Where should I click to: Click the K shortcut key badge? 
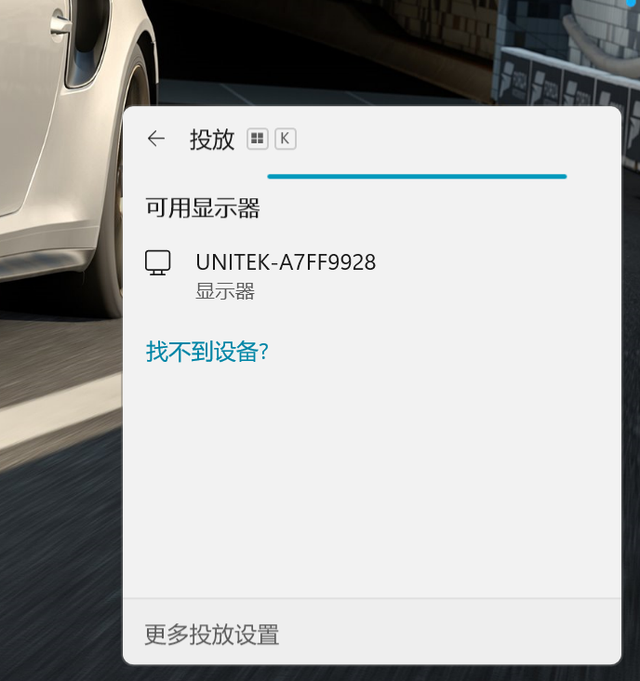click(x=285, y=139)
